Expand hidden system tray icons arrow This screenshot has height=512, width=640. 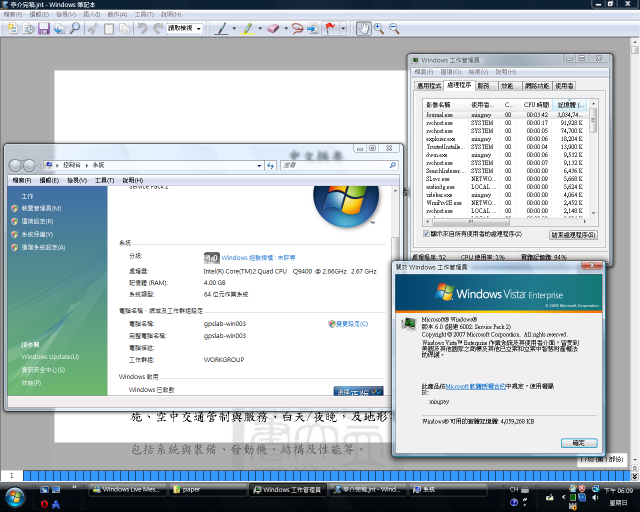tap(563, 497)
